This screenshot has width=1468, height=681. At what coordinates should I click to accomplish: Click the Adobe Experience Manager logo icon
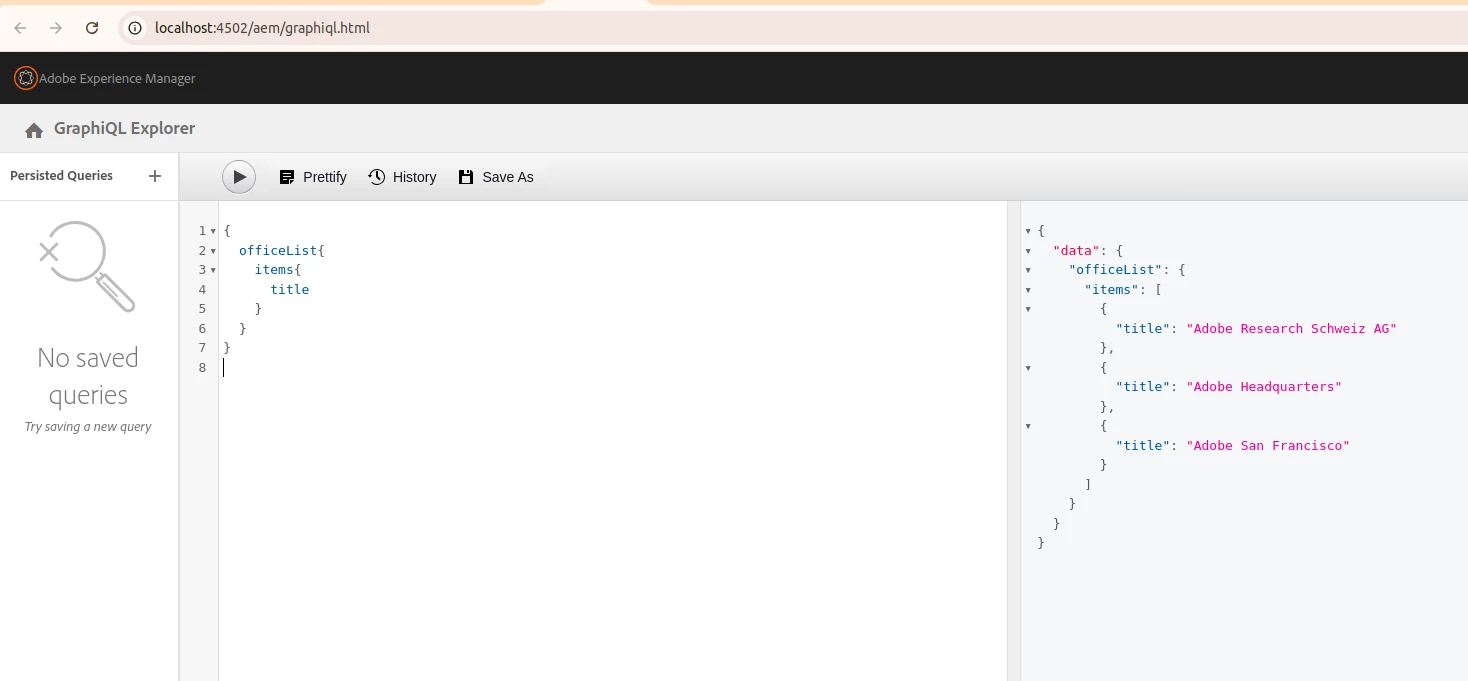(x=26, y=78)
